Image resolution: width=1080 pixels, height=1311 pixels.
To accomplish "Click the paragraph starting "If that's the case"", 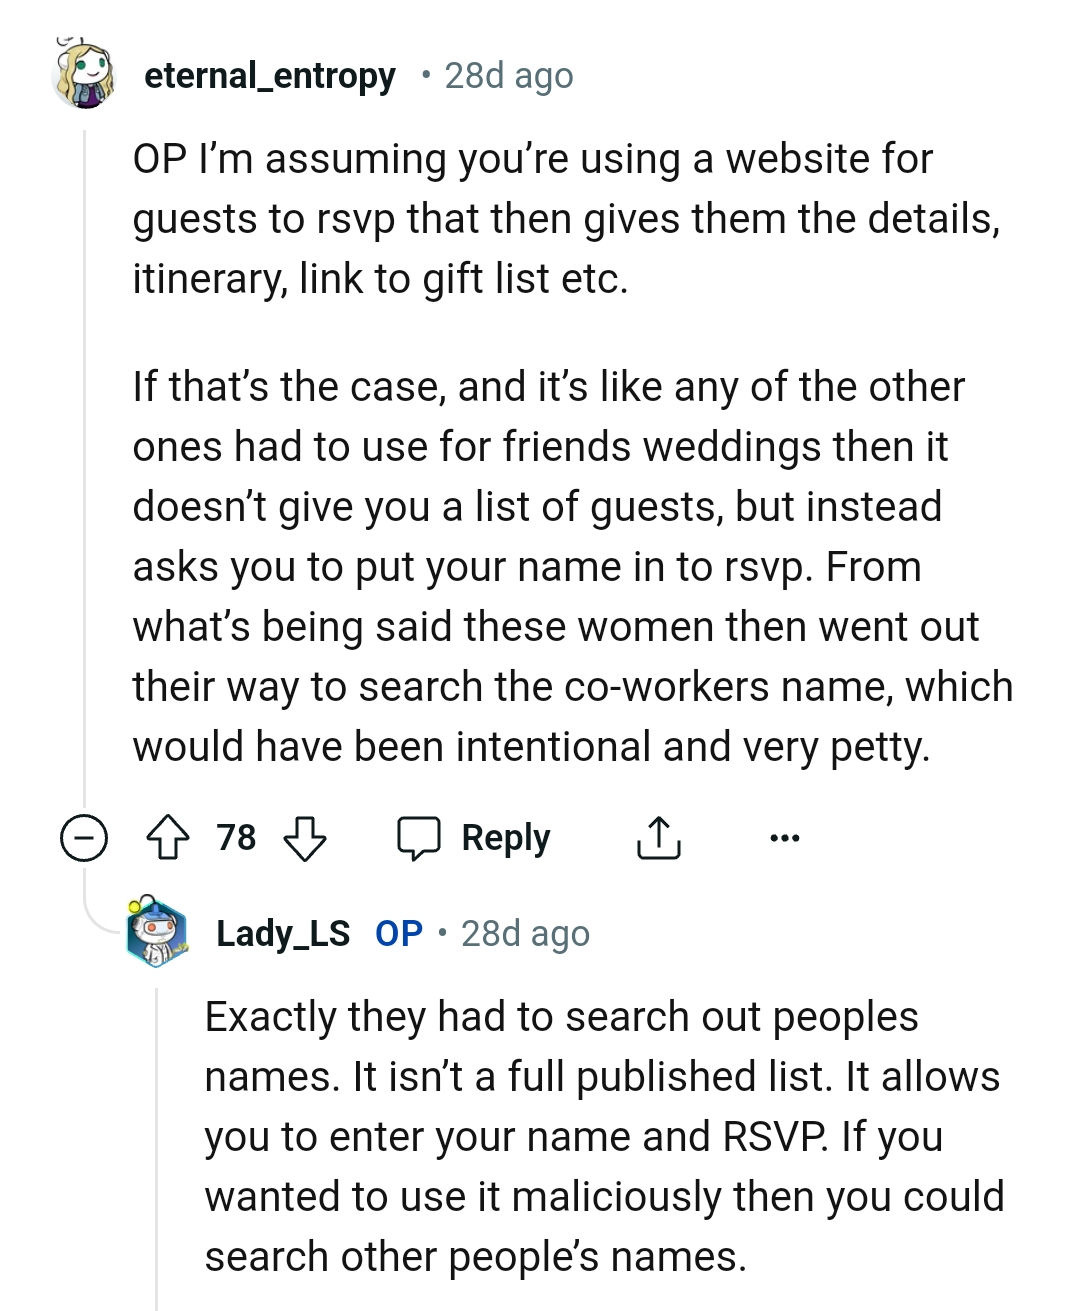I will pos(572,566).
